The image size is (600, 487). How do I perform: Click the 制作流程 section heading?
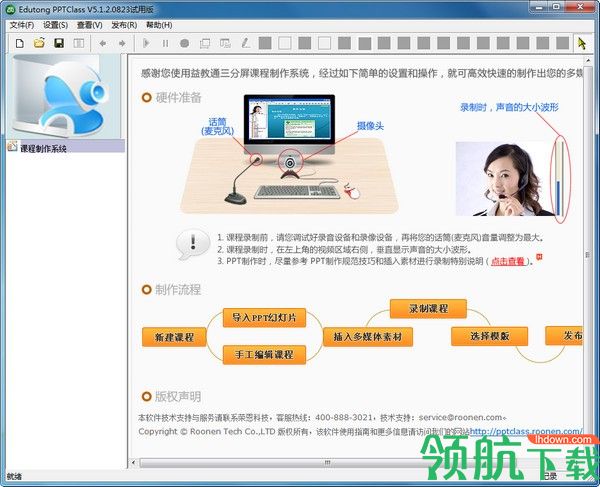(178, 290)
